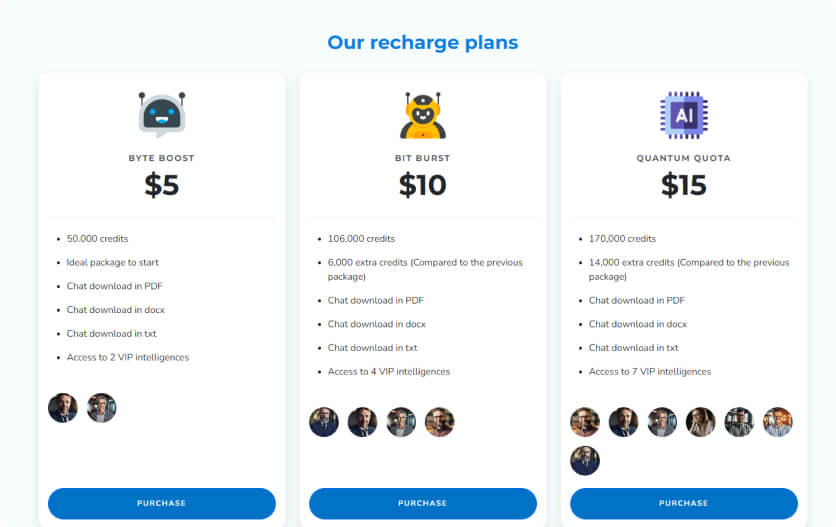Select third VIP avatar in Quantum Quota
This screenshot has width=836, height=527.
662,422
